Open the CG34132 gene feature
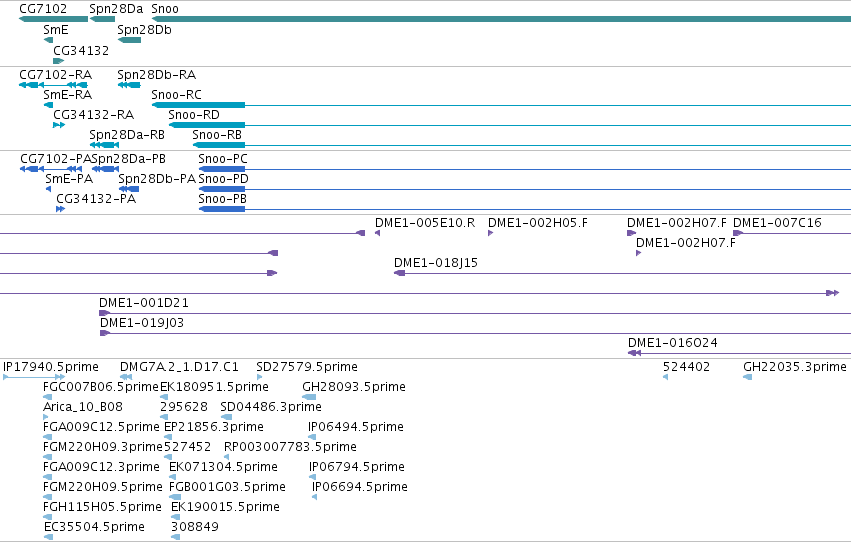The height and width of the screenshot is (542, 851). point(59,61)
